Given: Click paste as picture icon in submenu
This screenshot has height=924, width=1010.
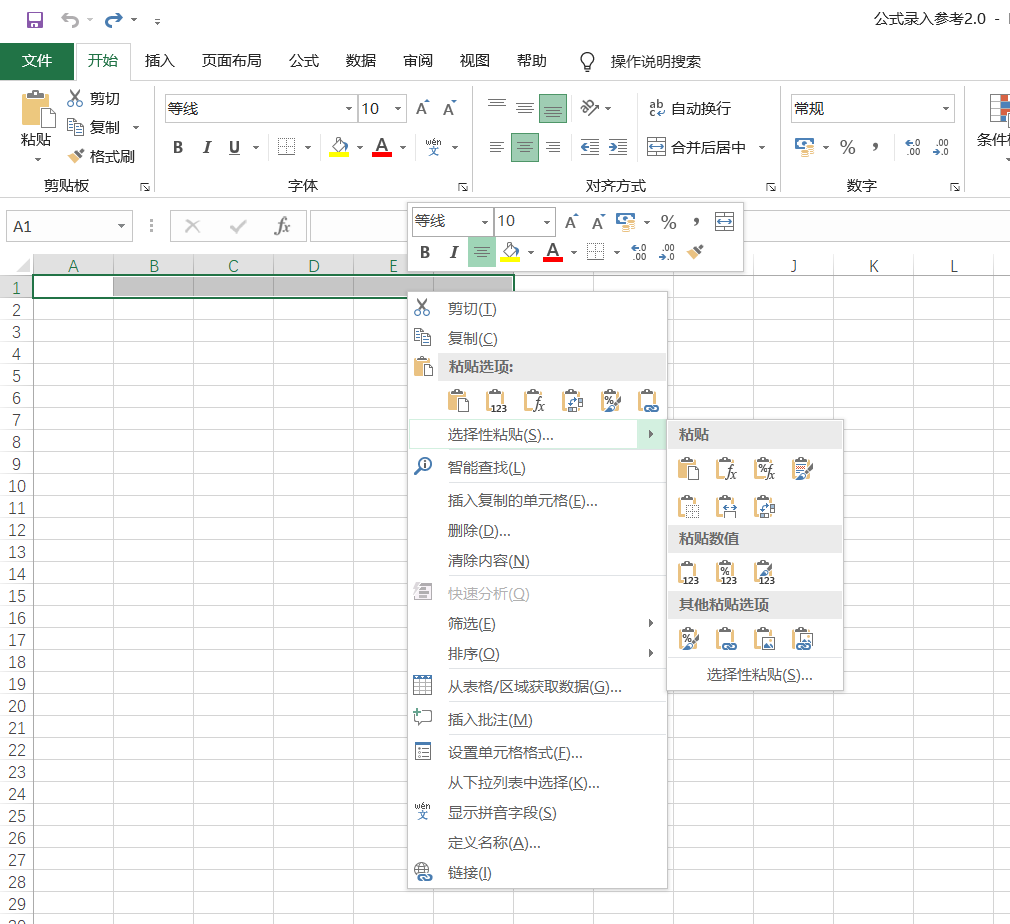Looking at the screenshot, I should coord(764,638).
